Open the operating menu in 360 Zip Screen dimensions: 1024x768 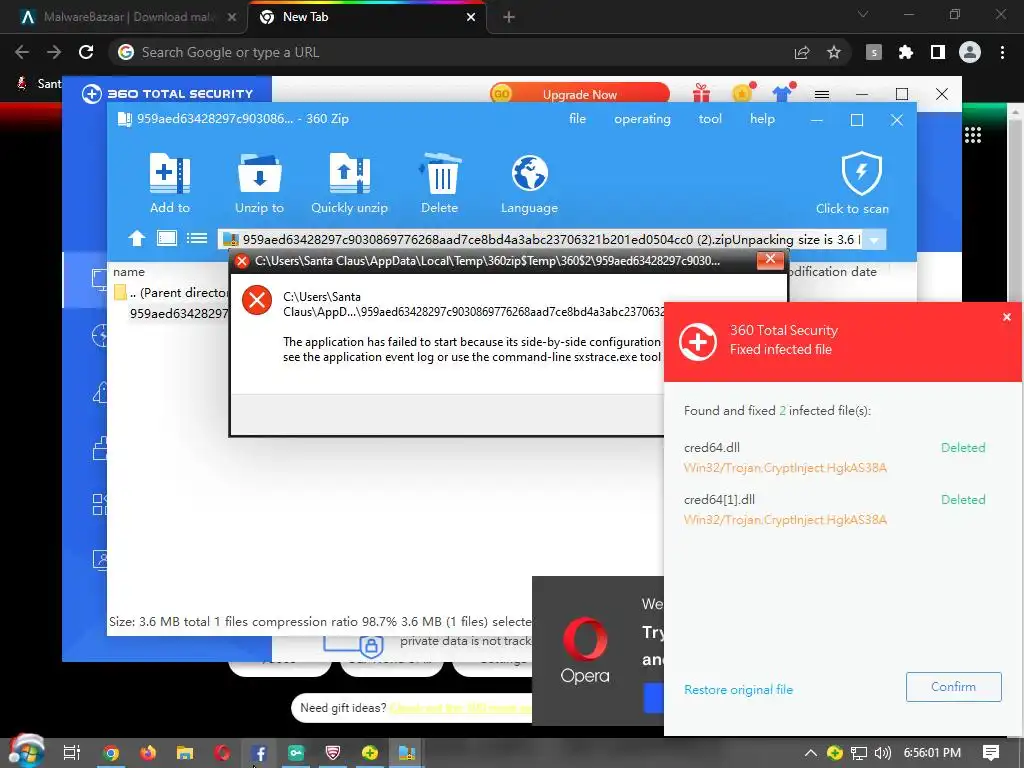click(x=642, y=119)
